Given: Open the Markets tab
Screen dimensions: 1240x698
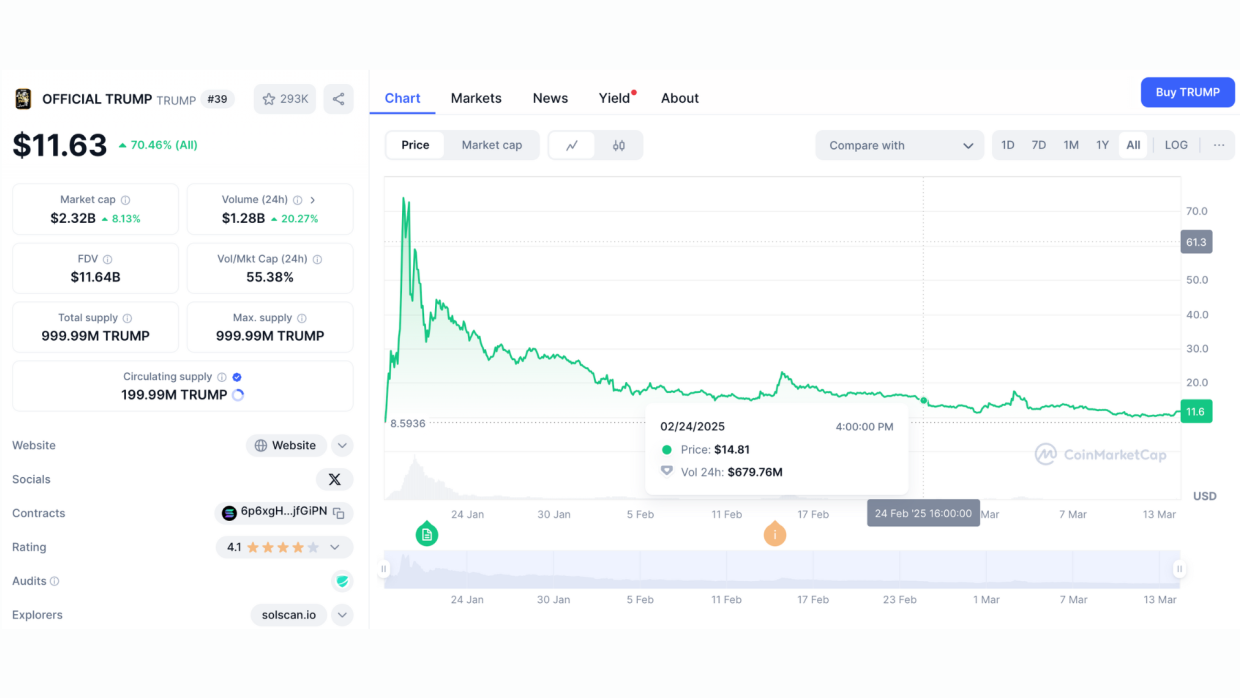Looking at the screenshot, I should 476,98.
